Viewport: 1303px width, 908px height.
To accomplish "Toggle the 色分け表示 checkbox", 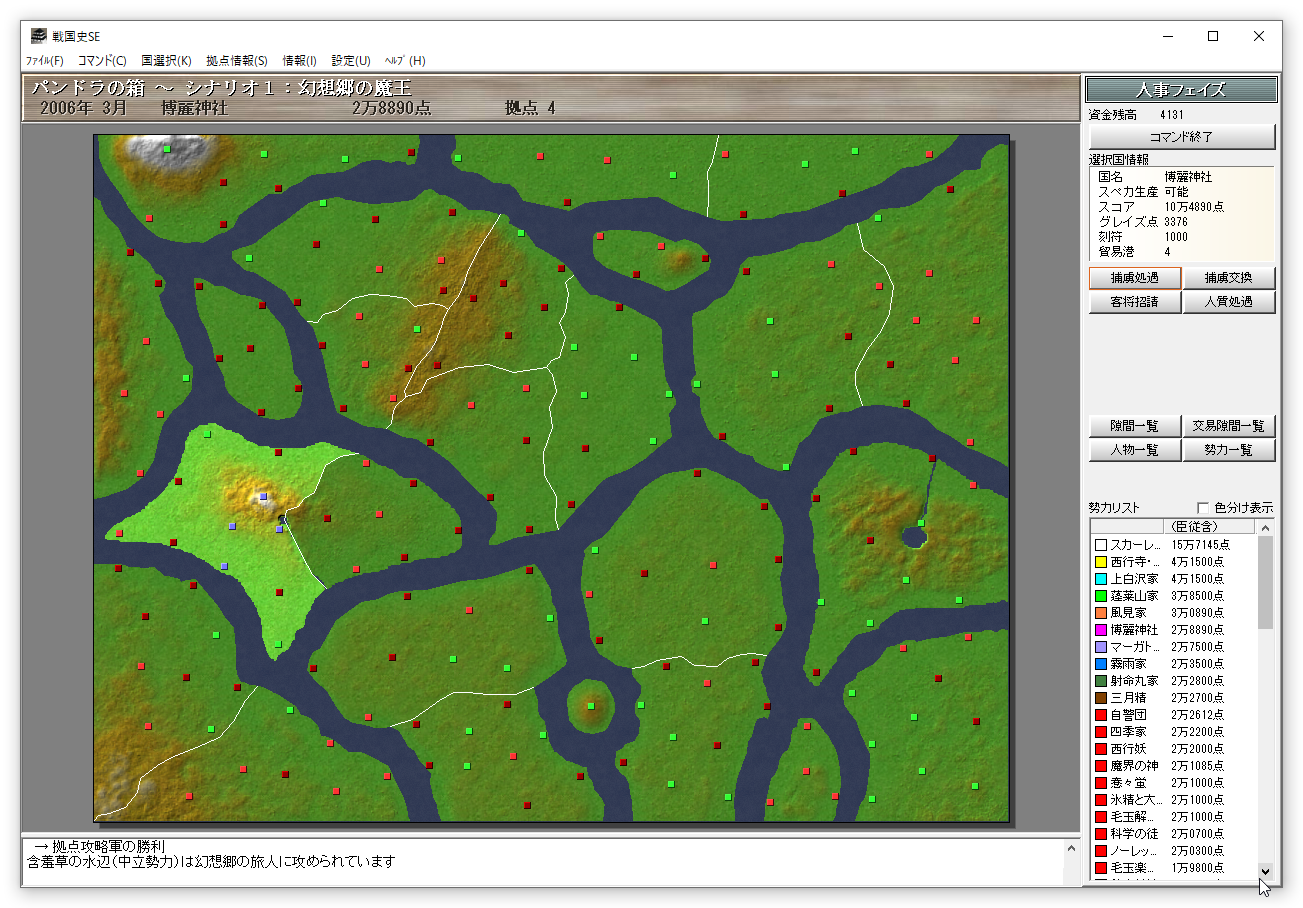I will coord(1203,508).
